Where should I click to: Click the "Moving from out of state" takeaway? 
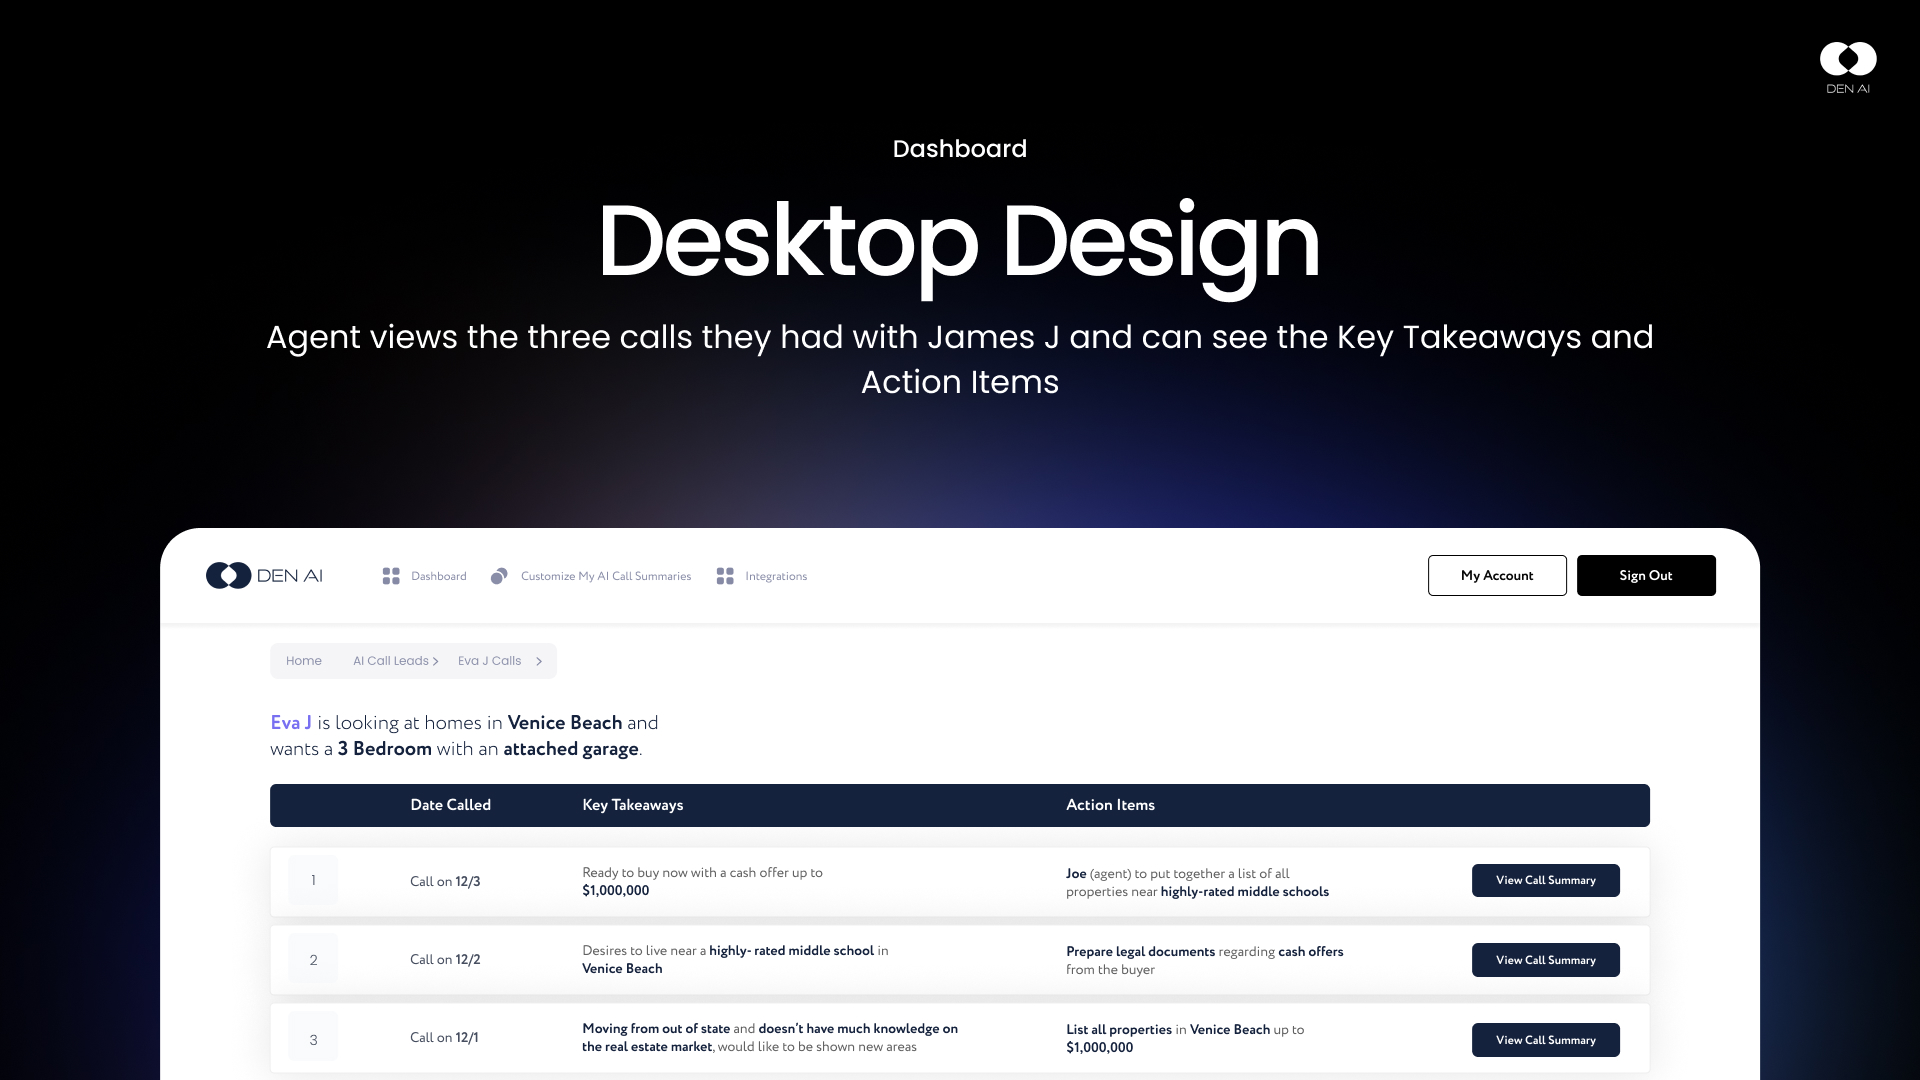click(x=770, y=1037)
